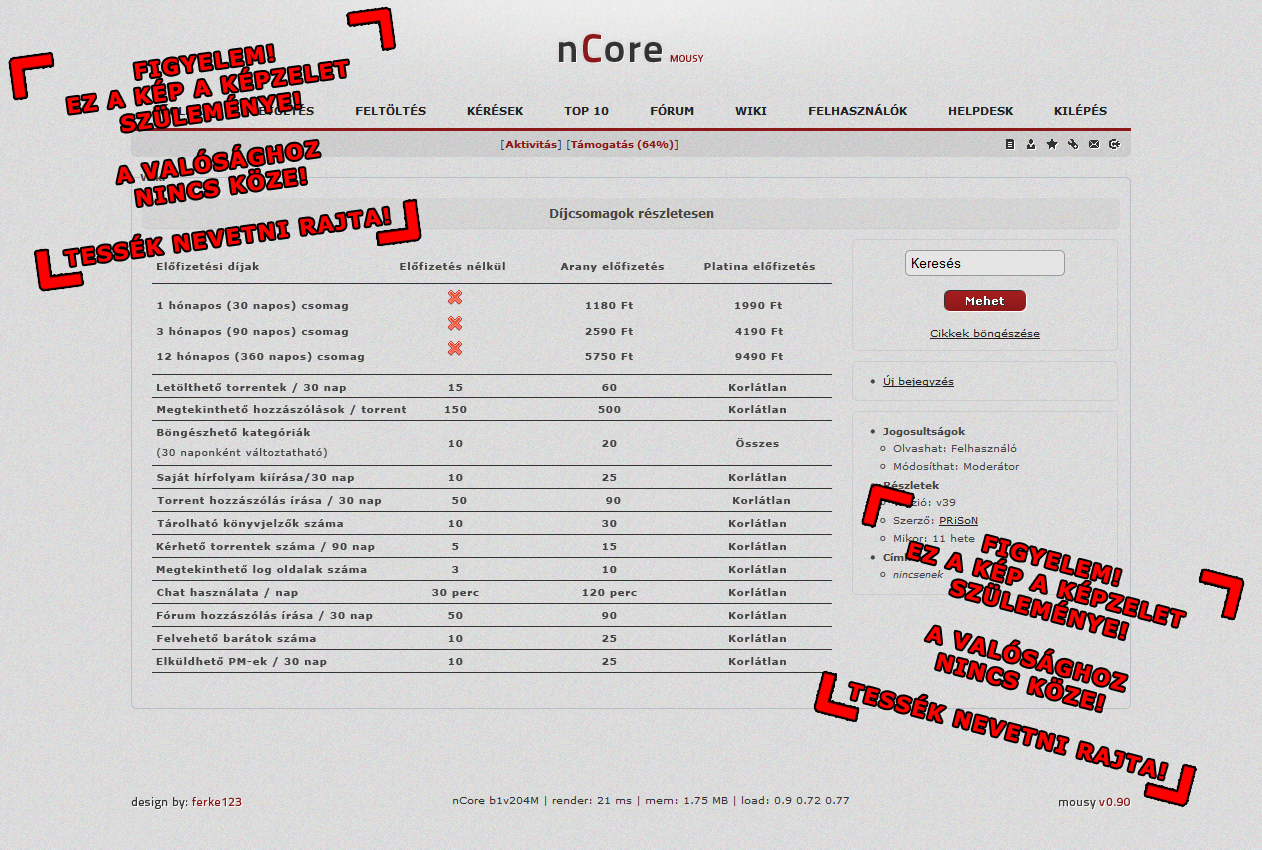The height and width of the screenshot is (850, 1262).
Task: Click the Saját hírfolyam kiírása/30 nap label
Action: [x=255, y=479]
